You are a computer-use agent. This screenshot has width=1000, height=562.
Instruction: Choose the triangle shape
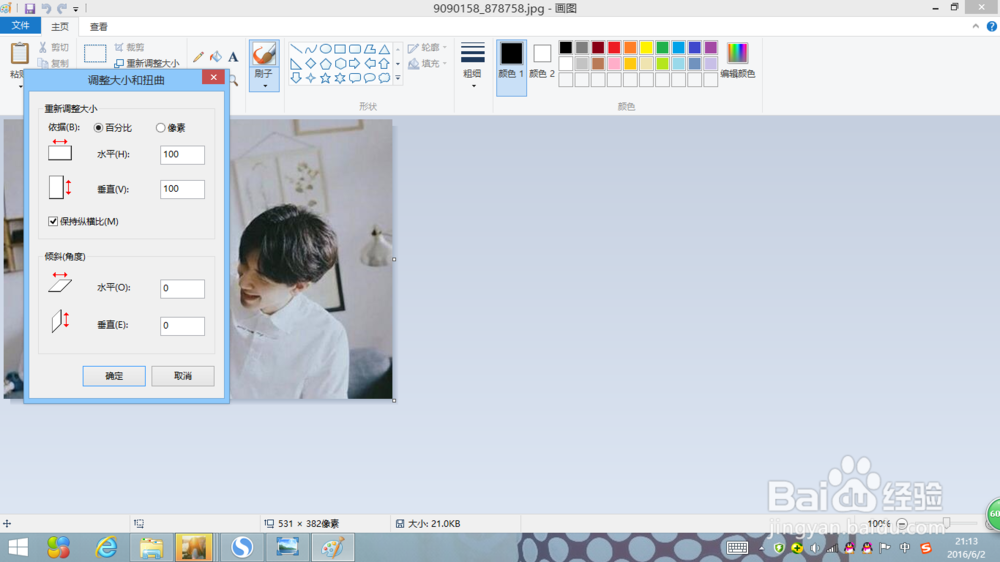[384, 49]
